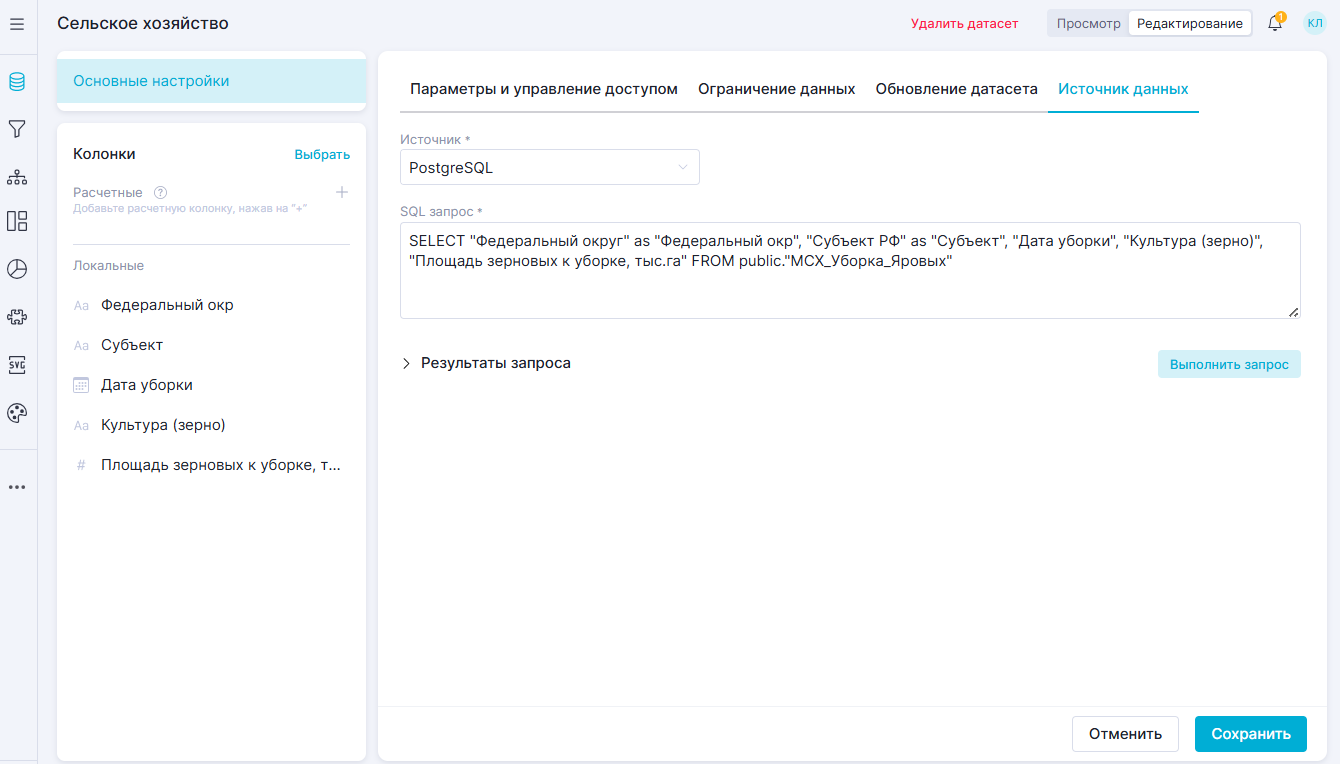Open the filter funnel icon in sidebar
The height and width of the screenshot is (764, 1340).
[x=17, y=129]
